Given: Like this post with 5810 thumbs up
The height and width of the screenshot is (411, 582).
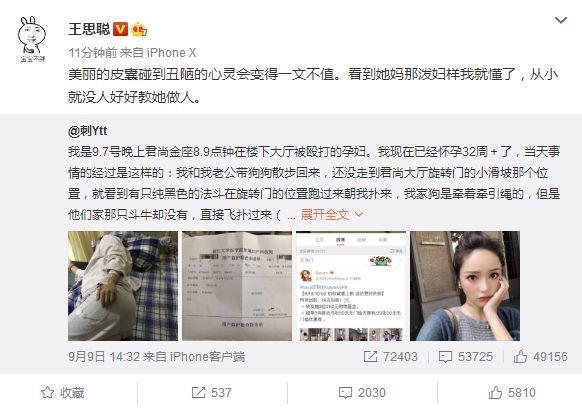Looking at the screenshot, I should click(512, 392).
